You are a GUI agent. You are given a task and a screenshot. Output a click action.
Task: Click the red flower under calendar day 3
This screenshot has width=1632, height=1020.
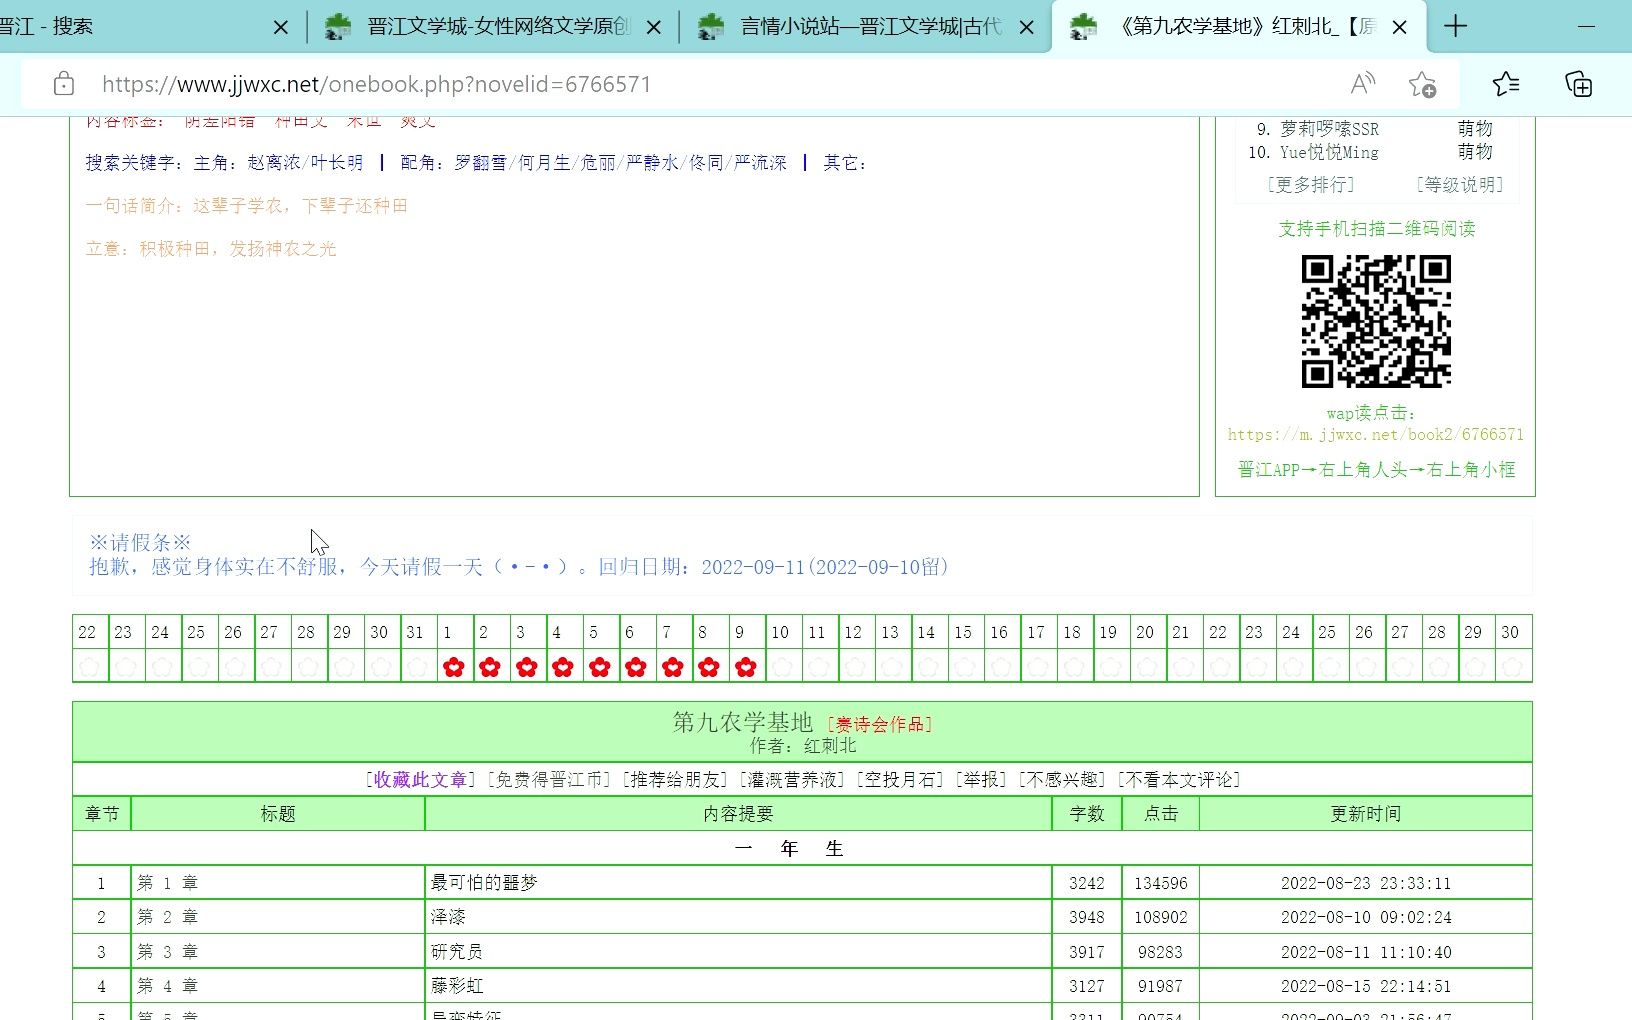(x=527, y=667)
